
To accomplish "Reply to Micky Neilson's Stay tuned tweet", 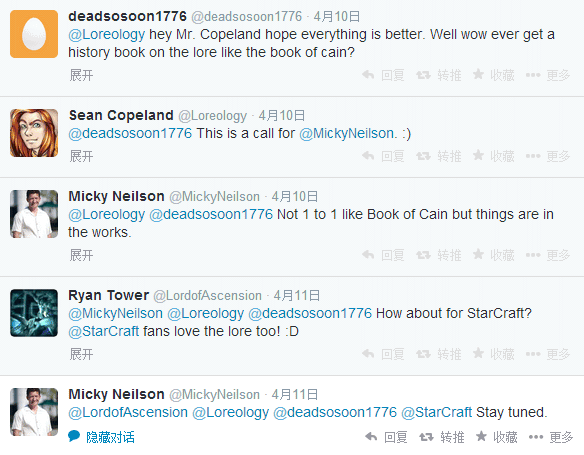I will (x=386, y=437).
